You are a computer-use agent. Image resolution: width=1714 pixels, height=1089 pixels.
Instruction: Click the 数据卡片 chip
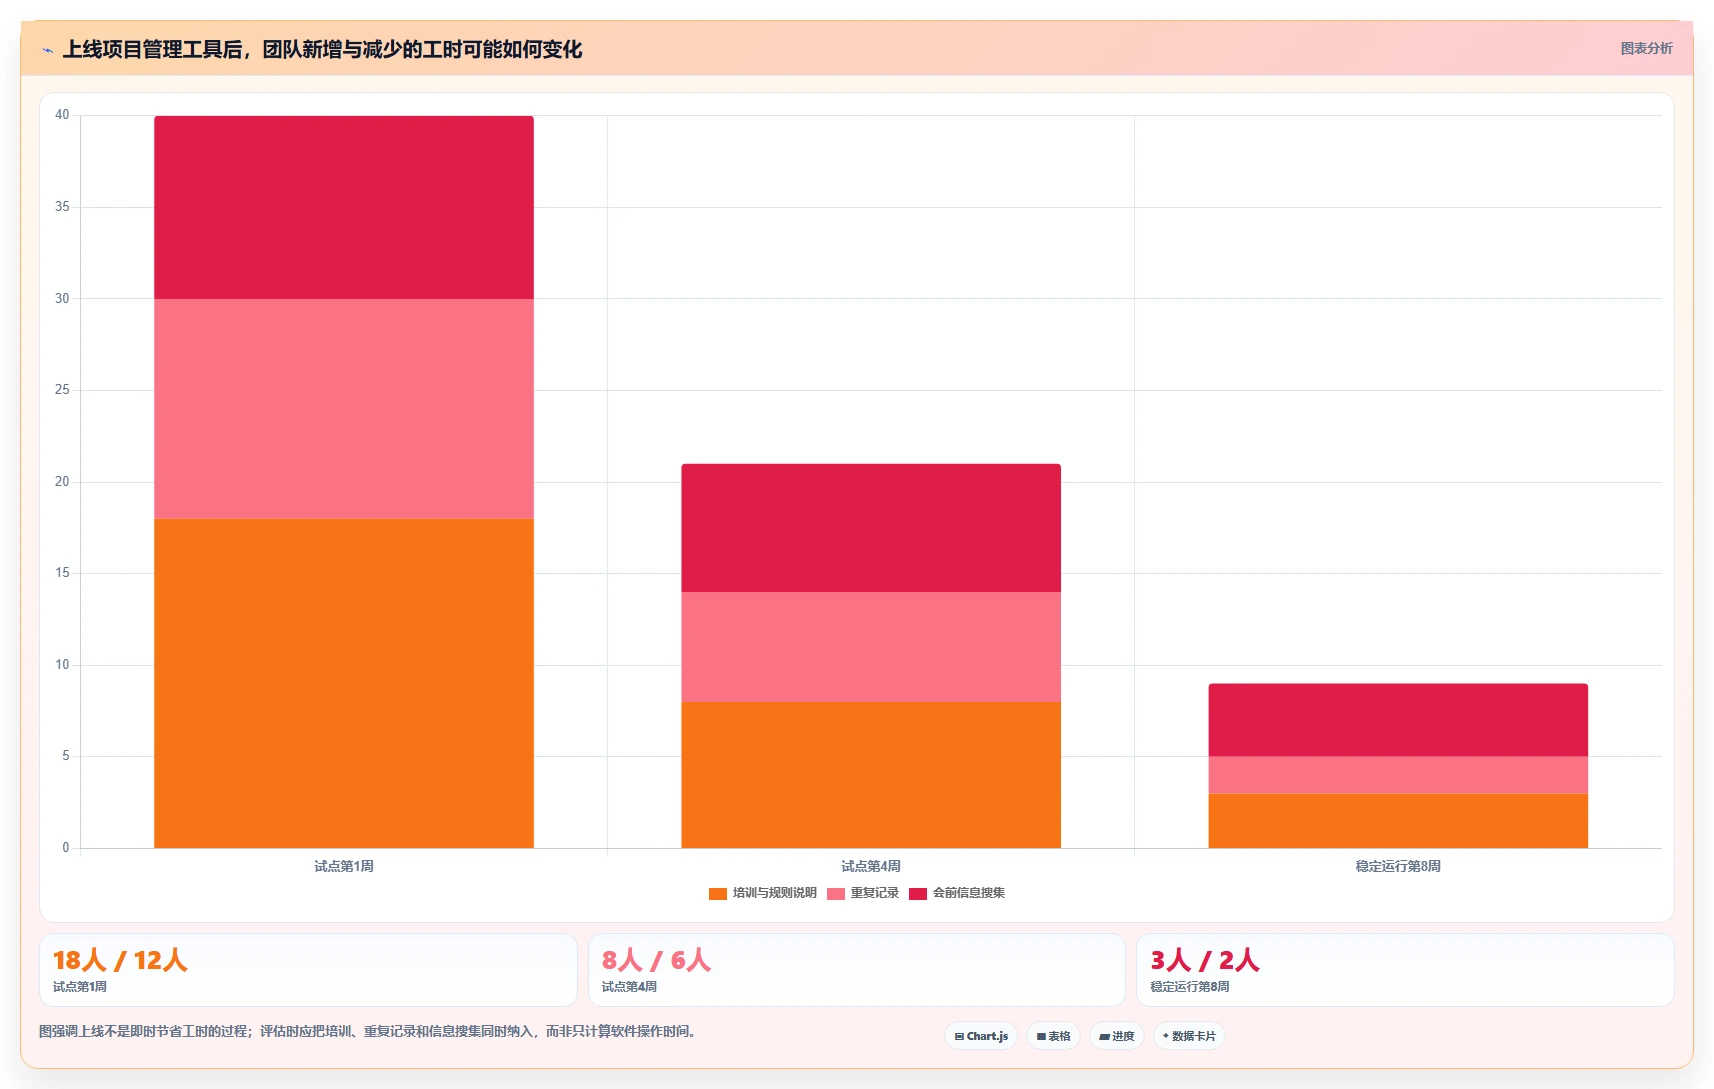pos(1189,1036)
